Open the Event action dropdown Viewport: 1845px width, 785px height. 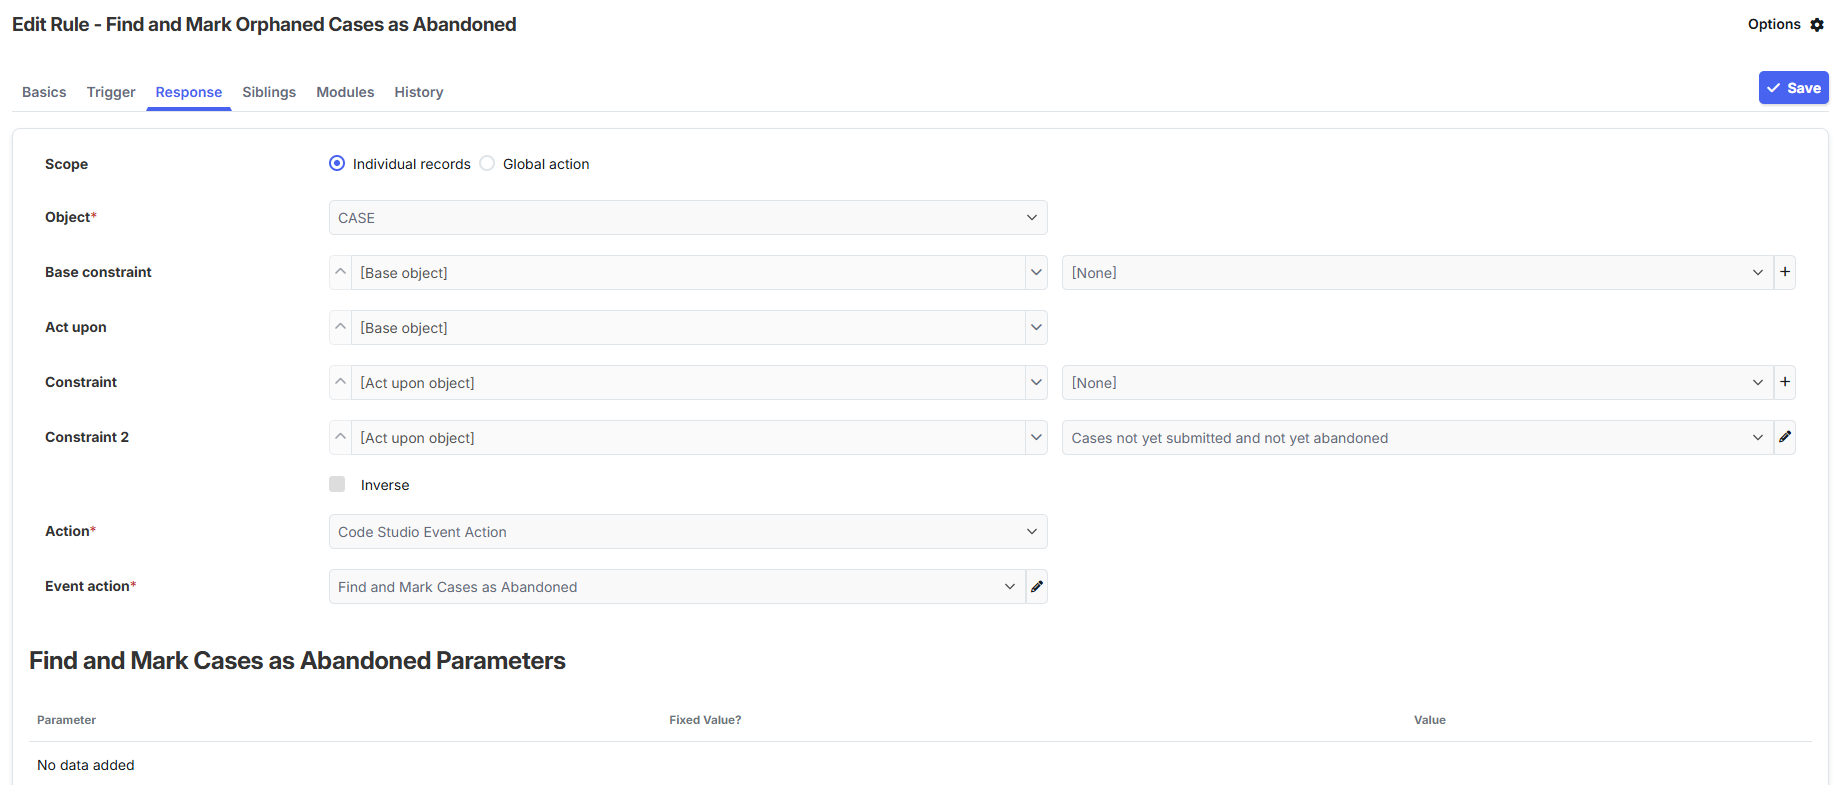click(676, 587)
